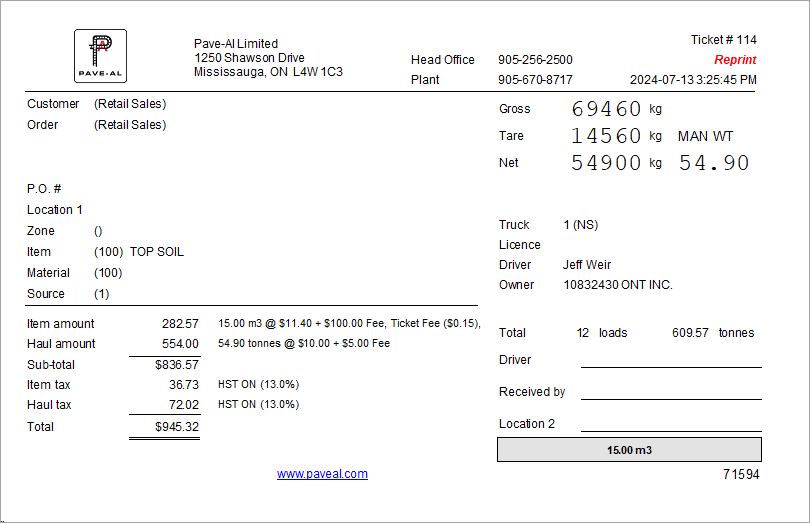Click the 71594 number at bottom right

click(741, 475)
